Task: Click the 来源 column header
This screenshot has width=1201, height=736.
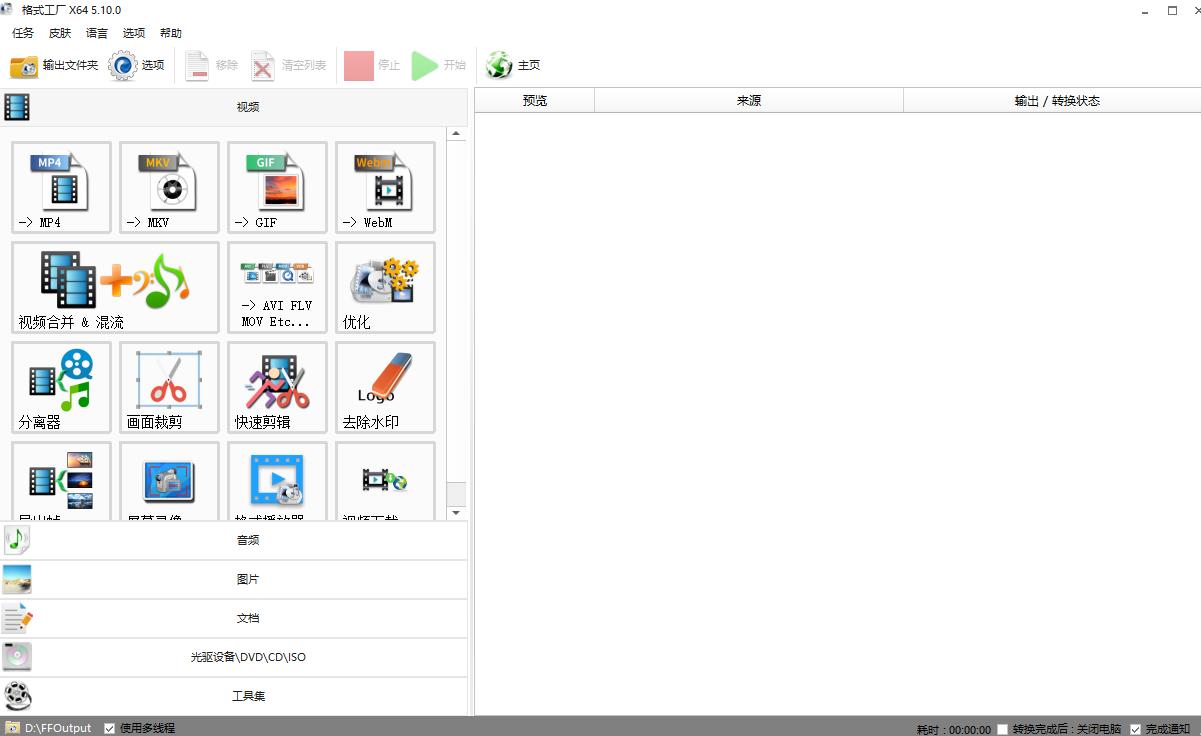Action: pyautogui.click(x=748, y=101)
